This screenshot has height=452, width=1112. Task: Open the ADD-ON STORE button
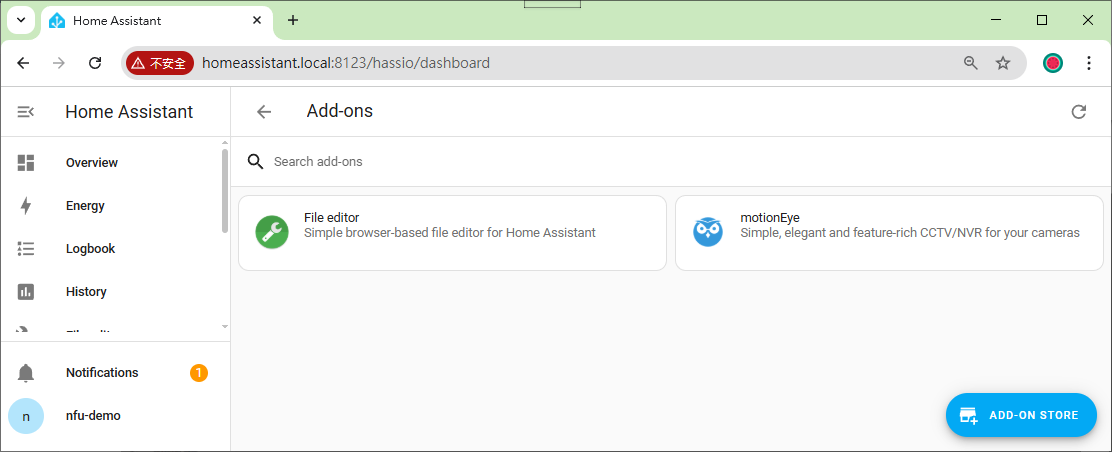pos(1021,415)
